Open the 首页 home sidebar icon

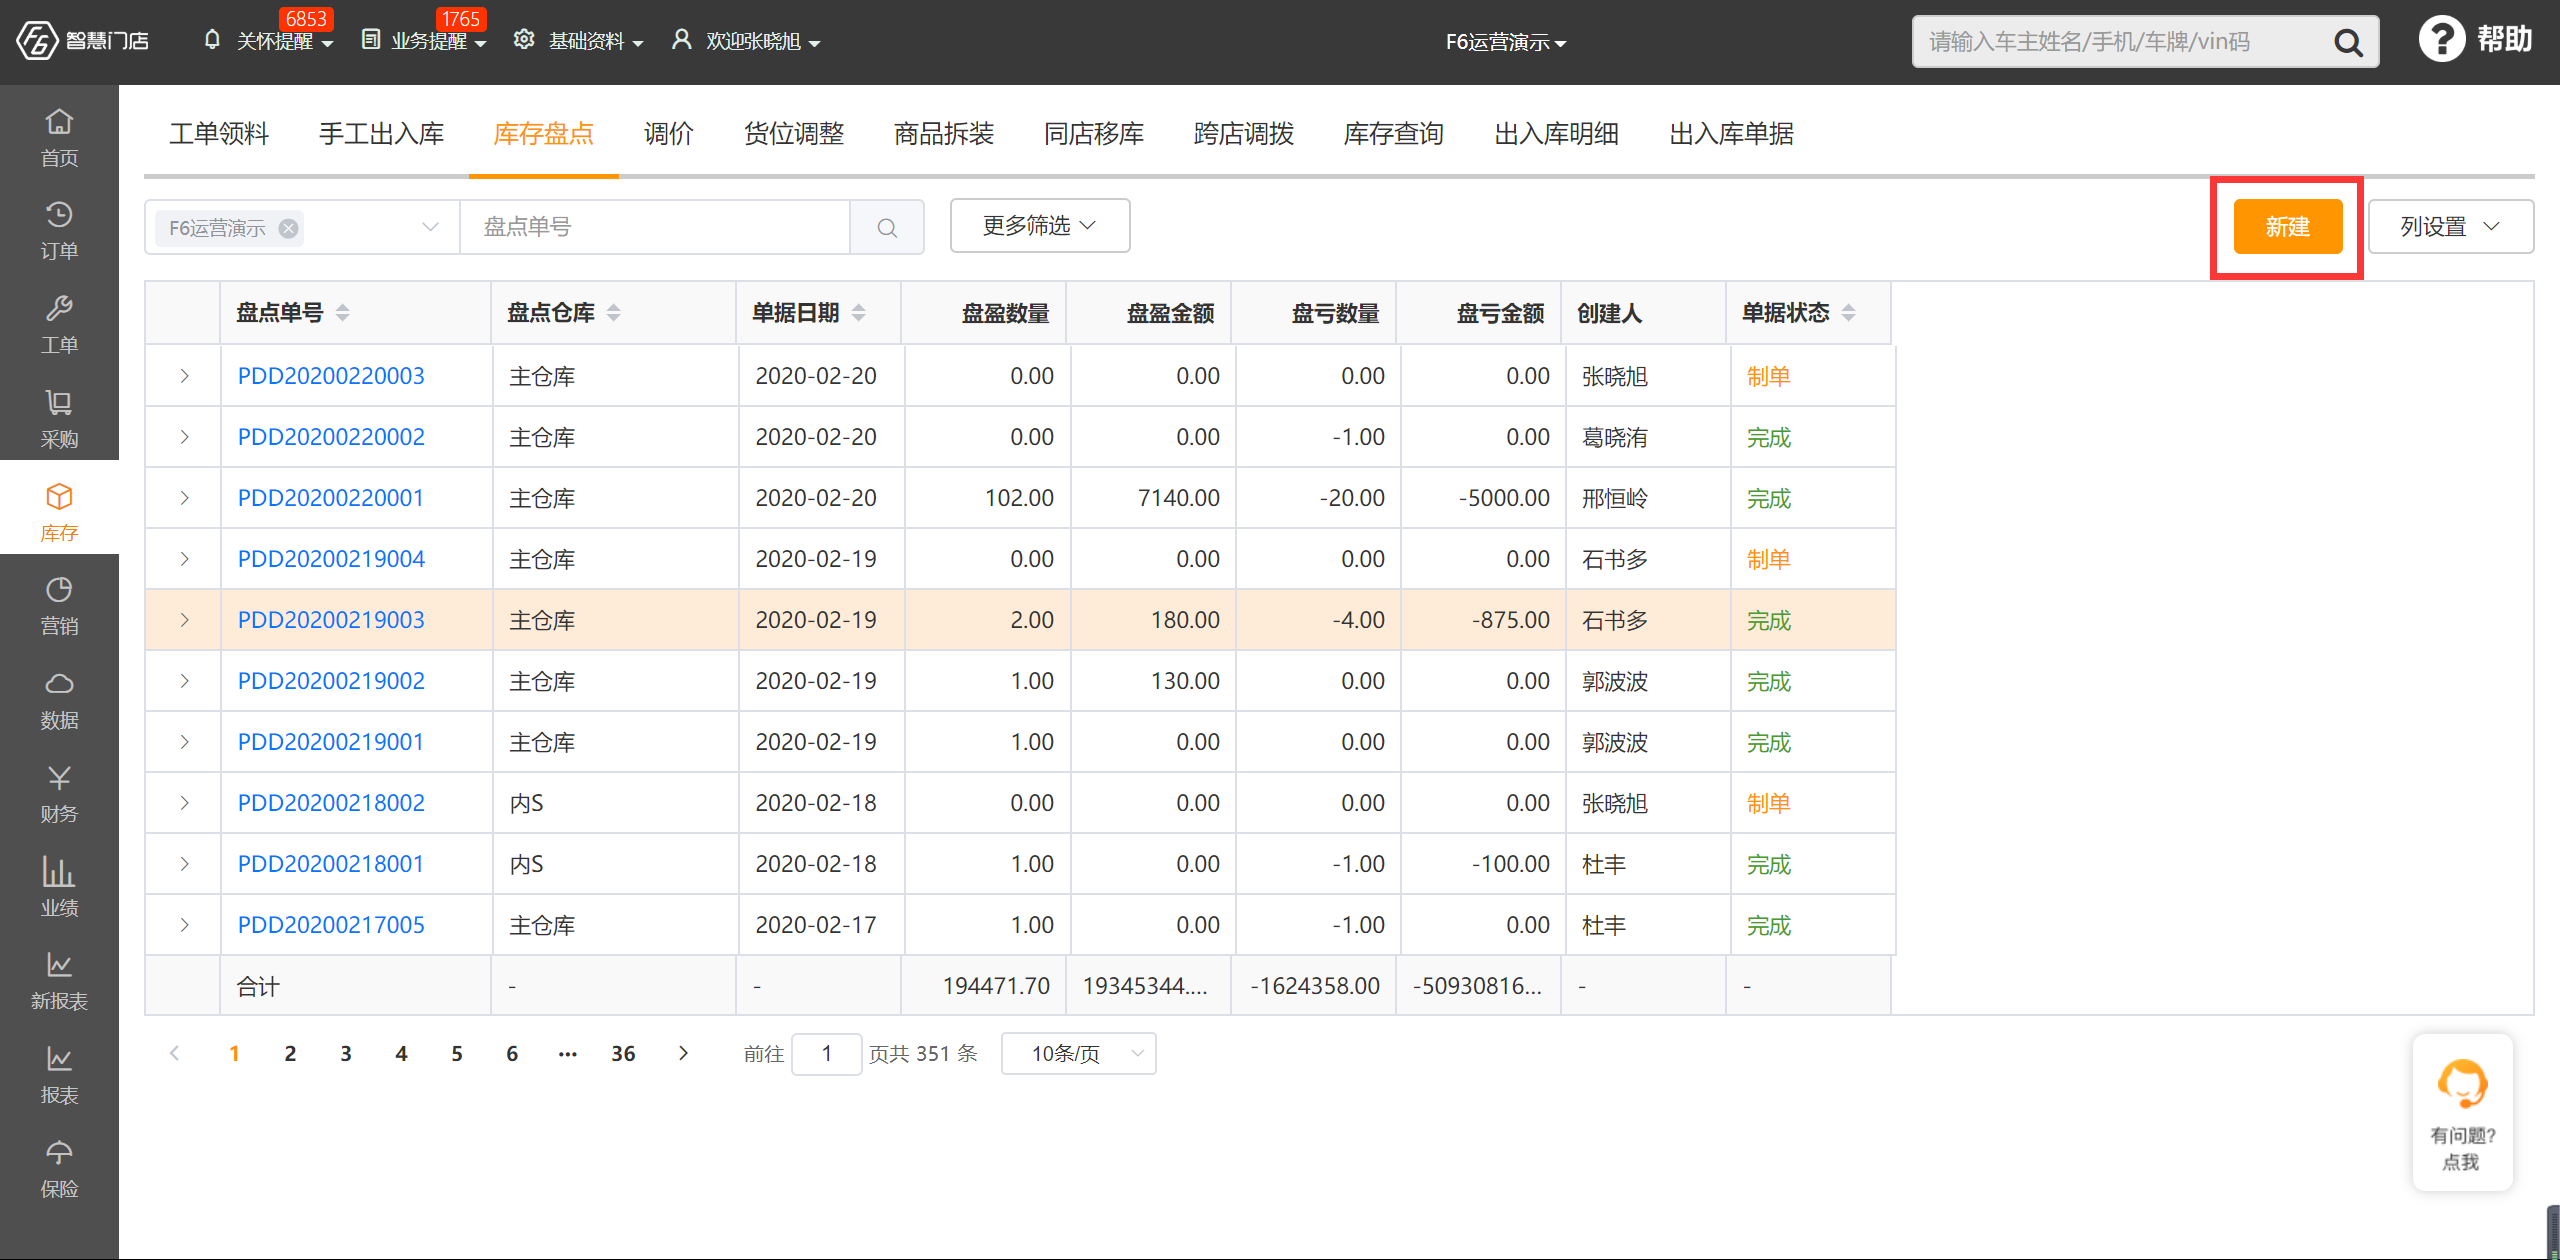(59, 137)
